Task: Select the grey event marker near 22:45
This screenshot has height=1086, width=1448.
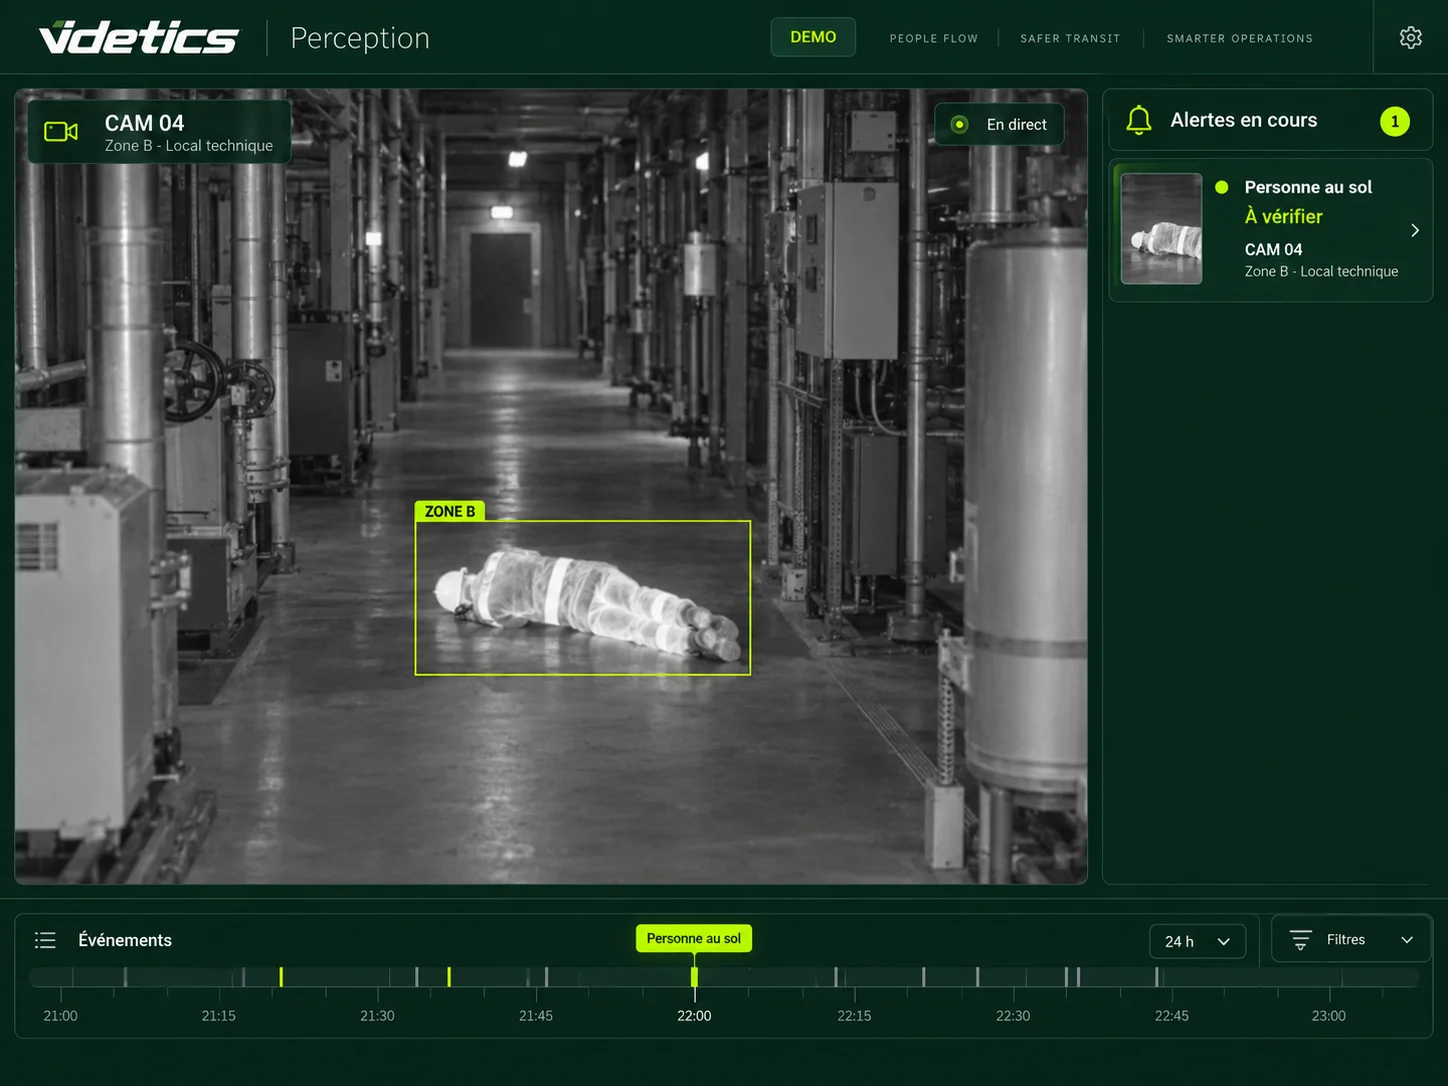Action: pos(1157,977)
